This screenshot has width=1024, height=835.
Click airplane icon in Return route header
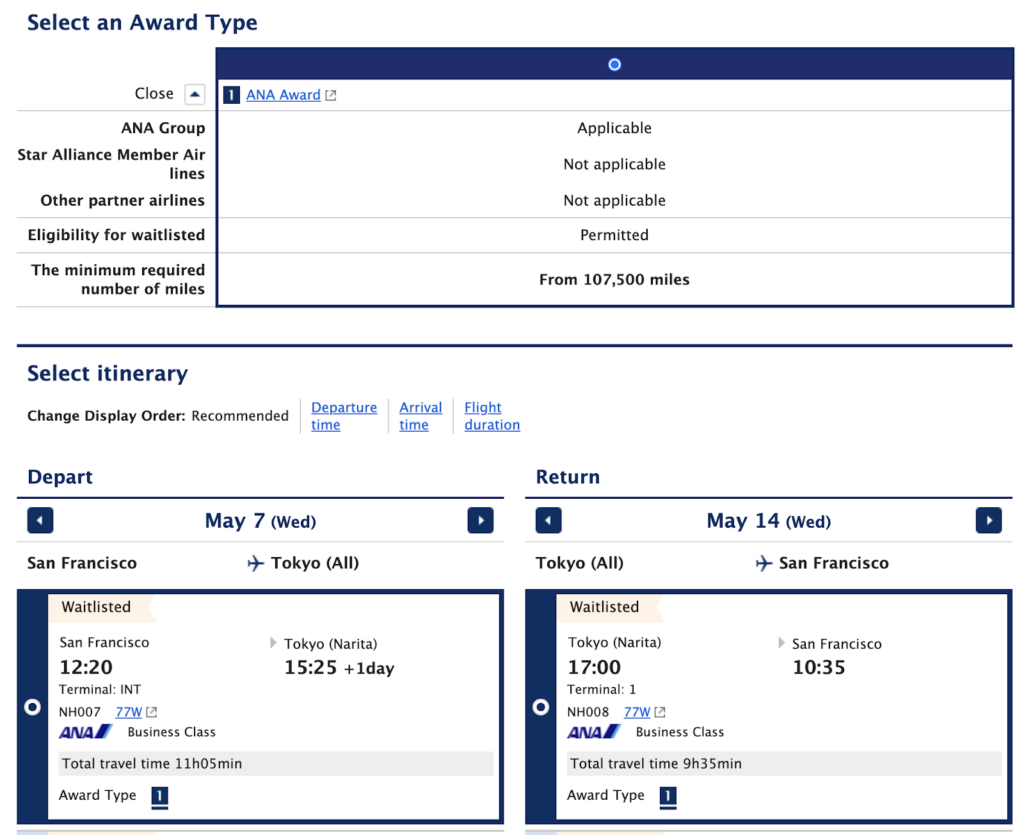coord(763,563)
